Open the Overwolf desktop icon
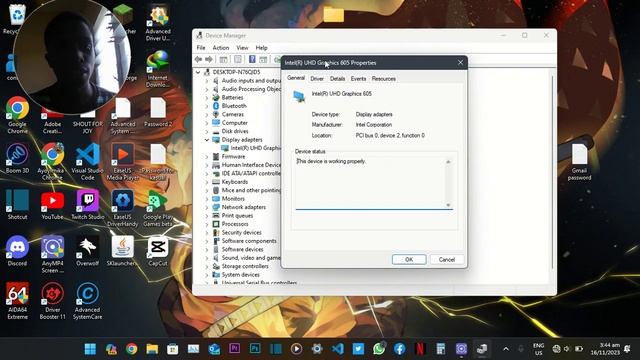The width and height of the screenshot is (640, 360). tap(87, 251)
